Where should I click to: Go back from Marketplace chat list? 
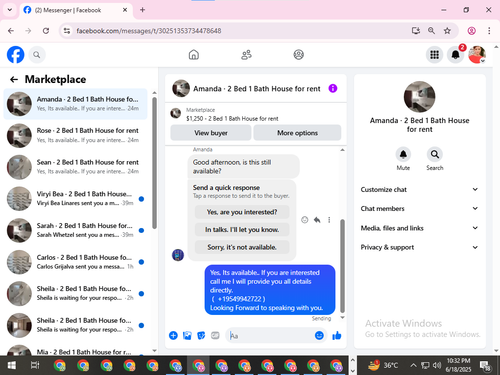[14, 79]
